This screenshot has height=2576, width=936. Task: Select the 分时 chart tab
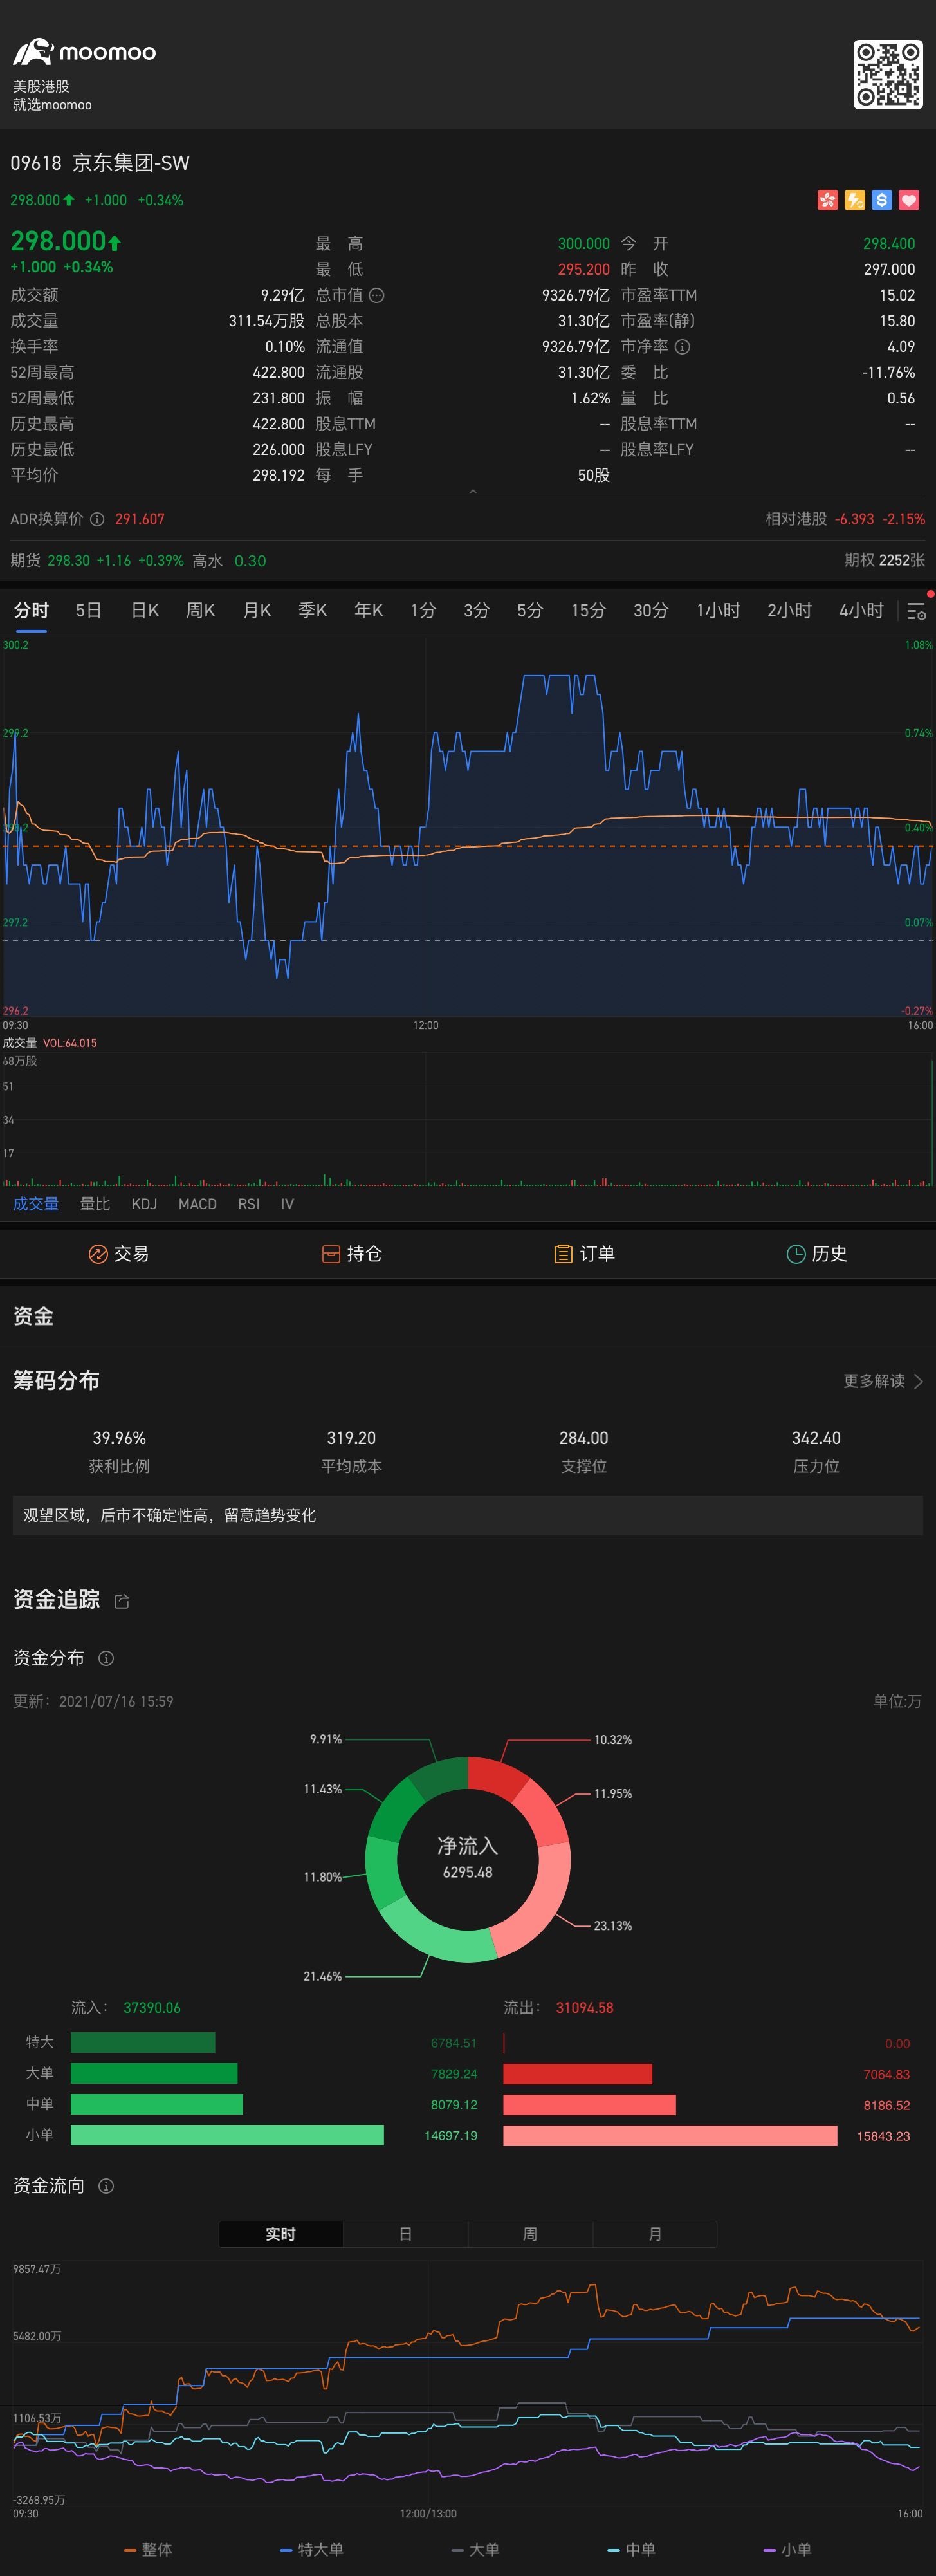pos(31,610)
